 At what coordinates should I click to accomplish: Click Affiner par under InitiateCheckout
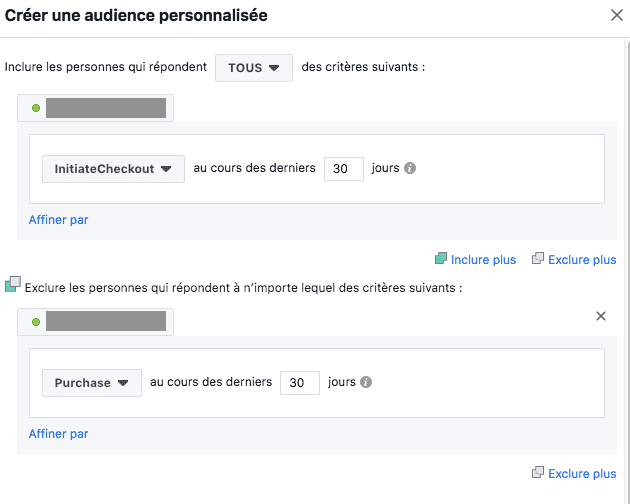click(x=58, y=220)
